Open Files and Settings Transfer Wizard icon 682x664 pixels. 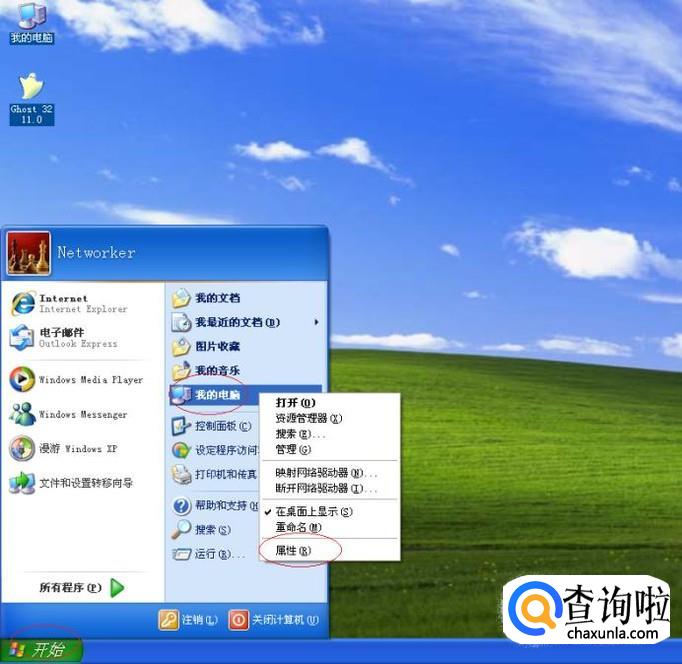pos(22,483)
